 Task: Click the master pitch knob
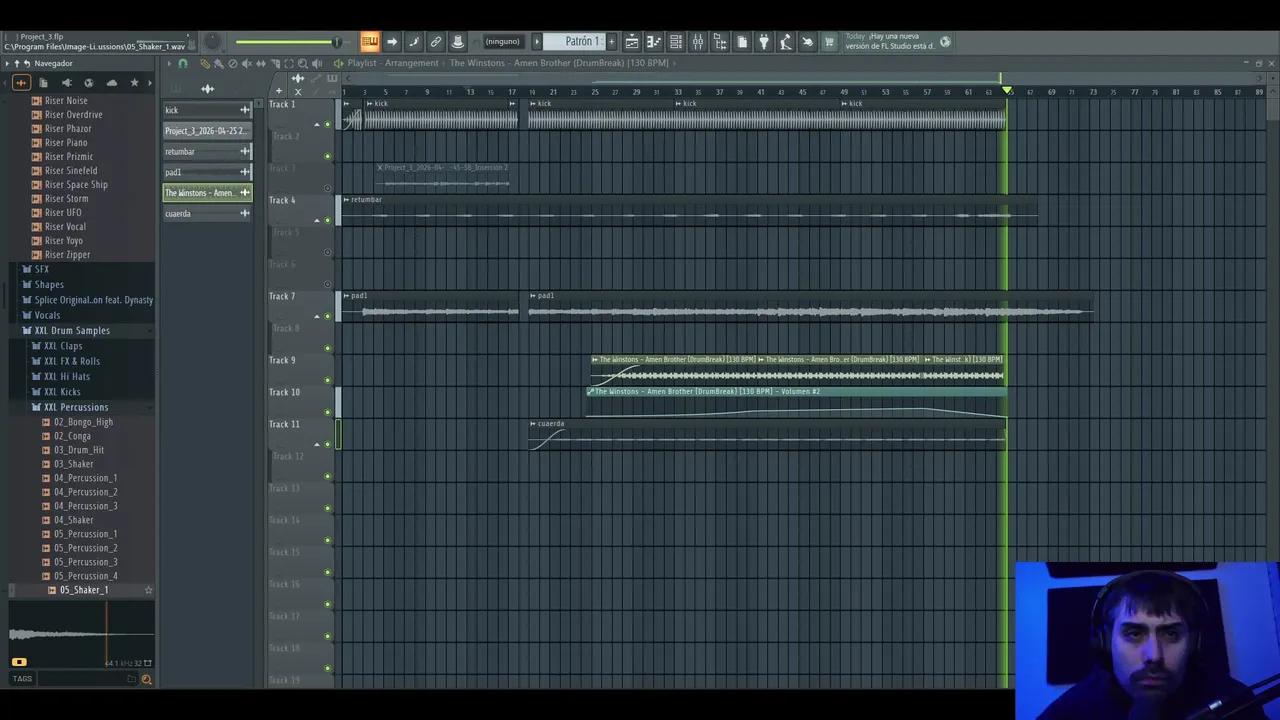tap(212, 42)
